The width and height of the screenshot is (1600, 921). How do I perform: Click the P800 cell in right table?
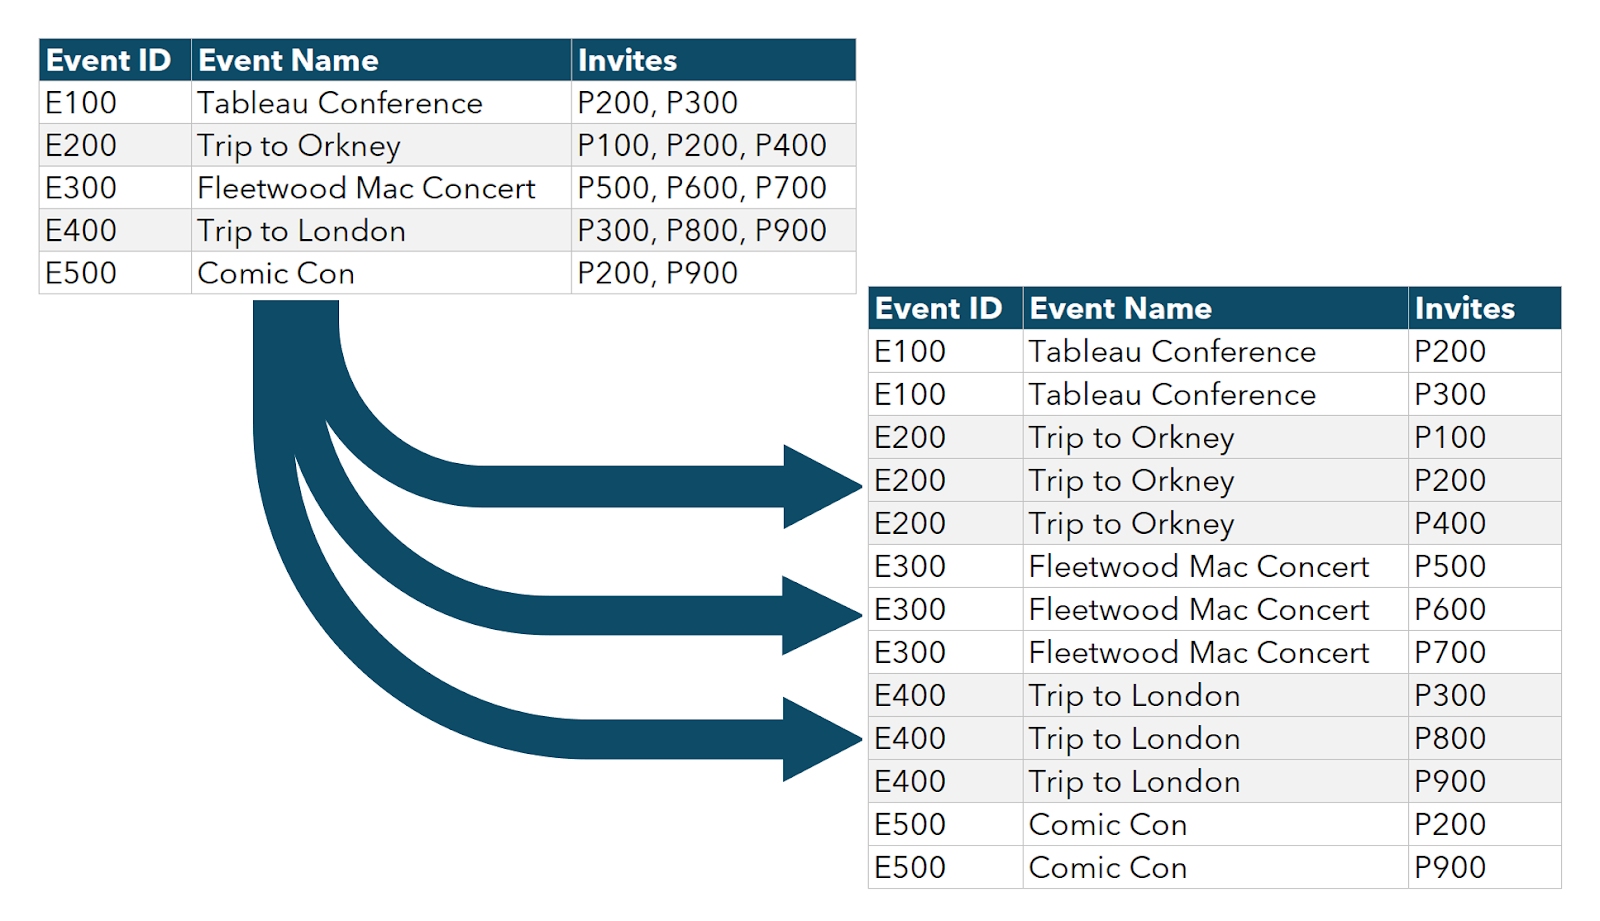click(x=1484, y=738)
